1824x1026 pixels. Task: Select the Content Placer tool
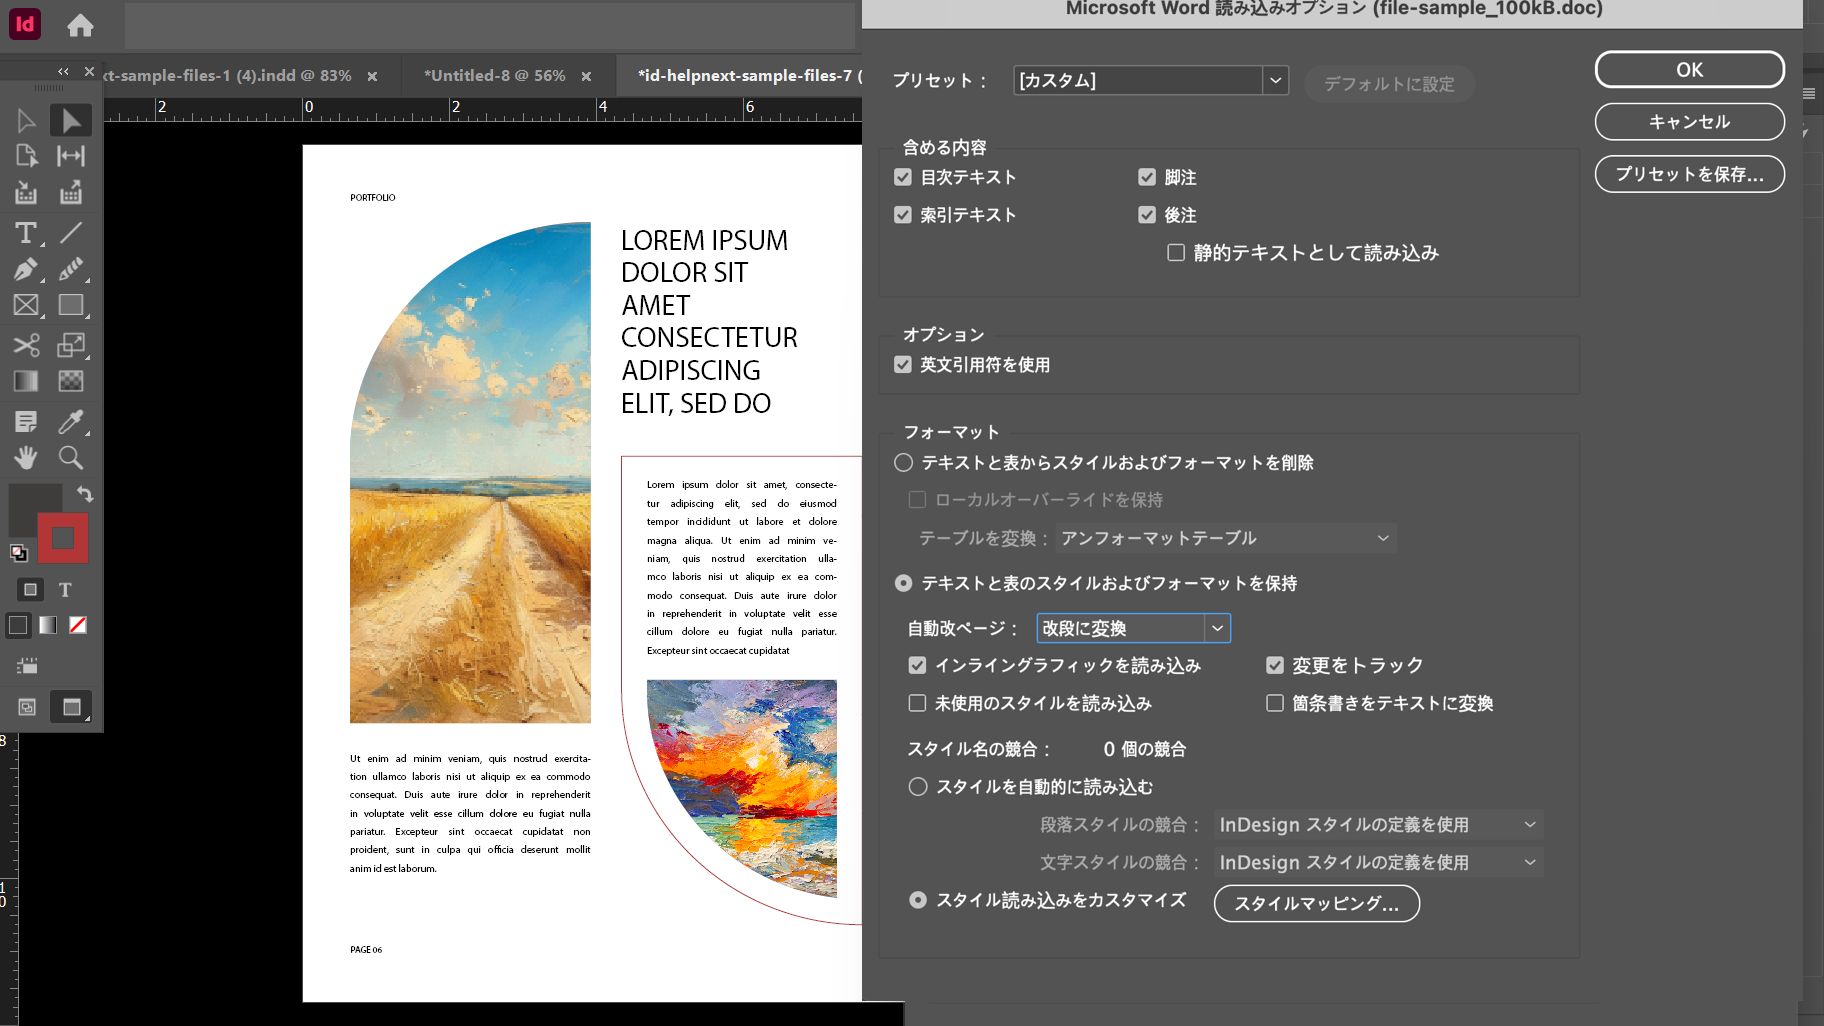(x=70, y=193)
